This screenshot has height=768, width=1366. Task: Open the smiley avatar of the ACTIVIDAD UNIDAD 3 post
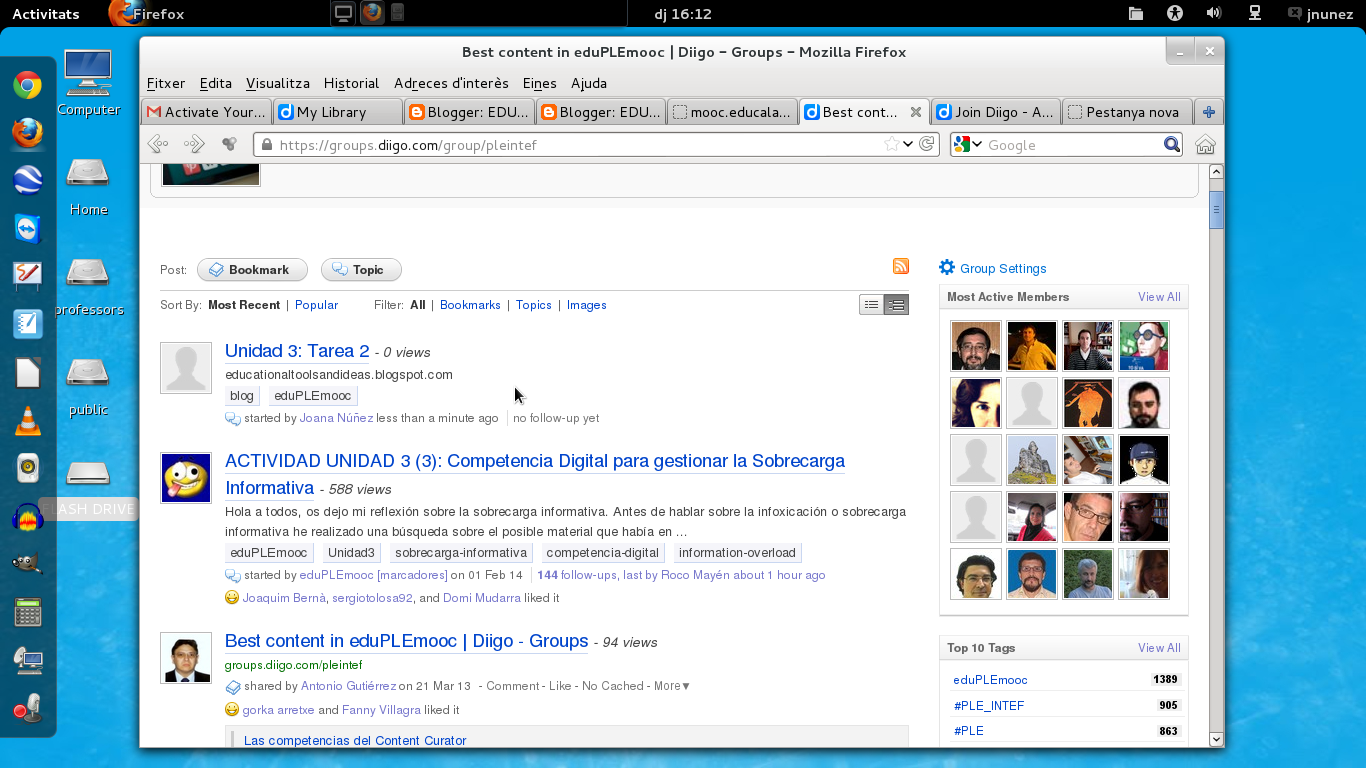pos(186,478)
